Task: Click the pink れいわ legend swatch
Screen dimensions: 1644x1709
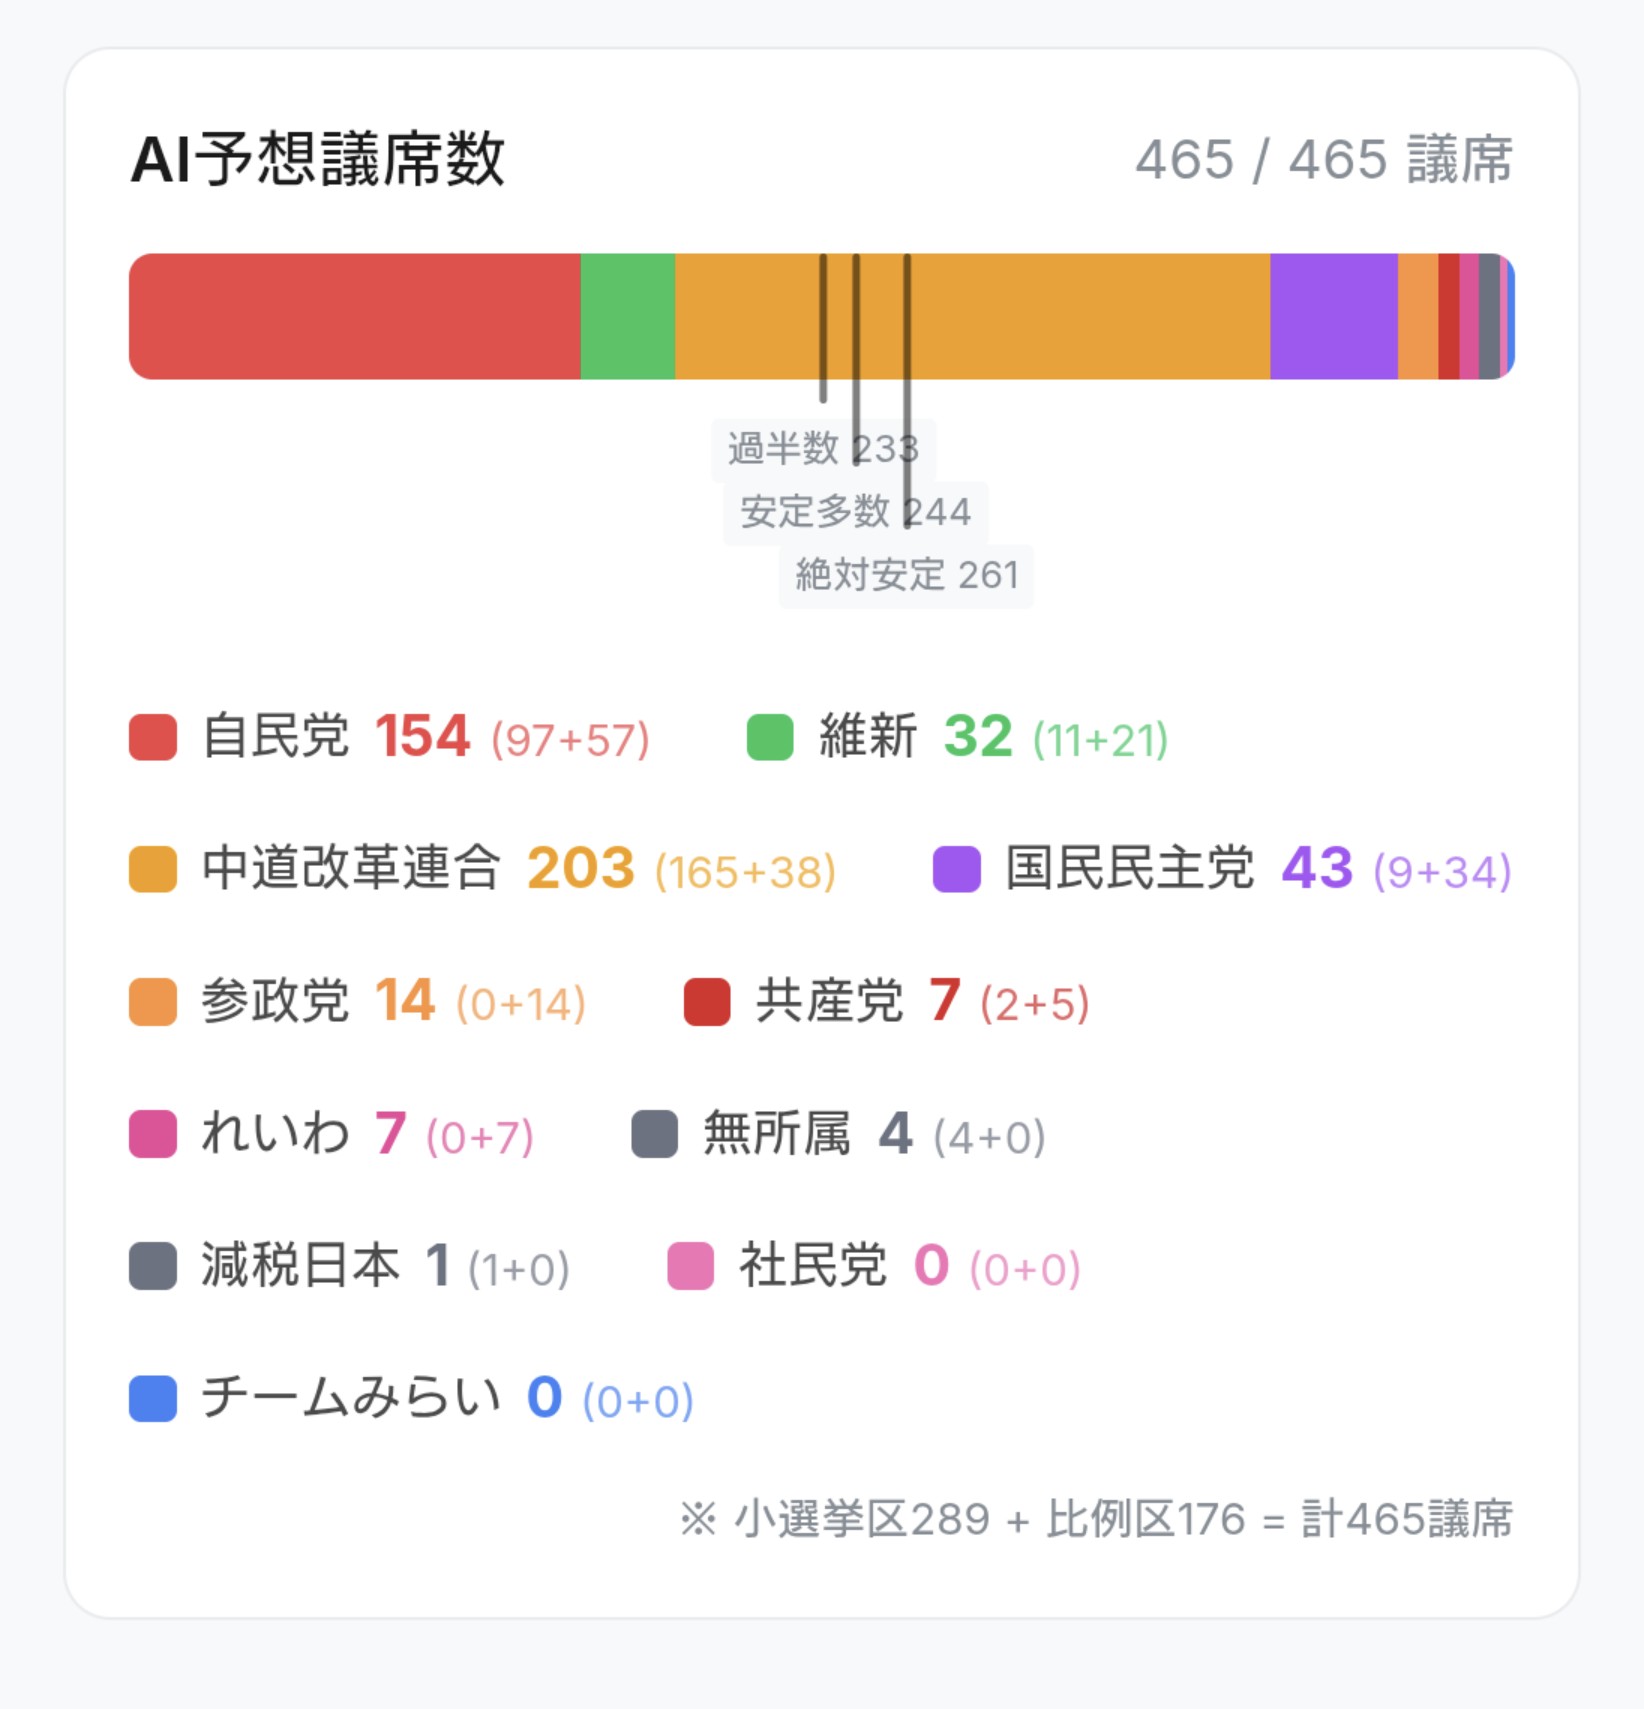Action: (153, 1134)
